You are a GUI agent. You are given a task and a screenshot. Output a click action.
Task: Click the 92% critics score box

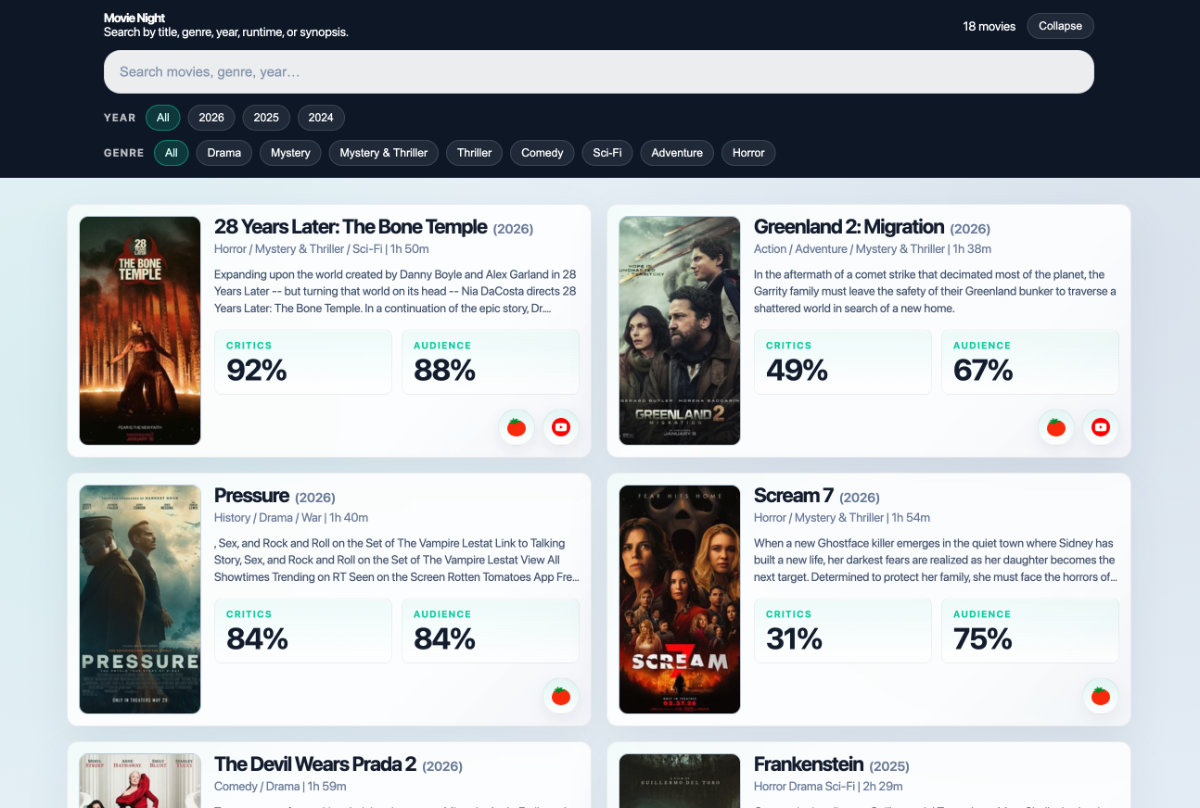coord(303,362)
